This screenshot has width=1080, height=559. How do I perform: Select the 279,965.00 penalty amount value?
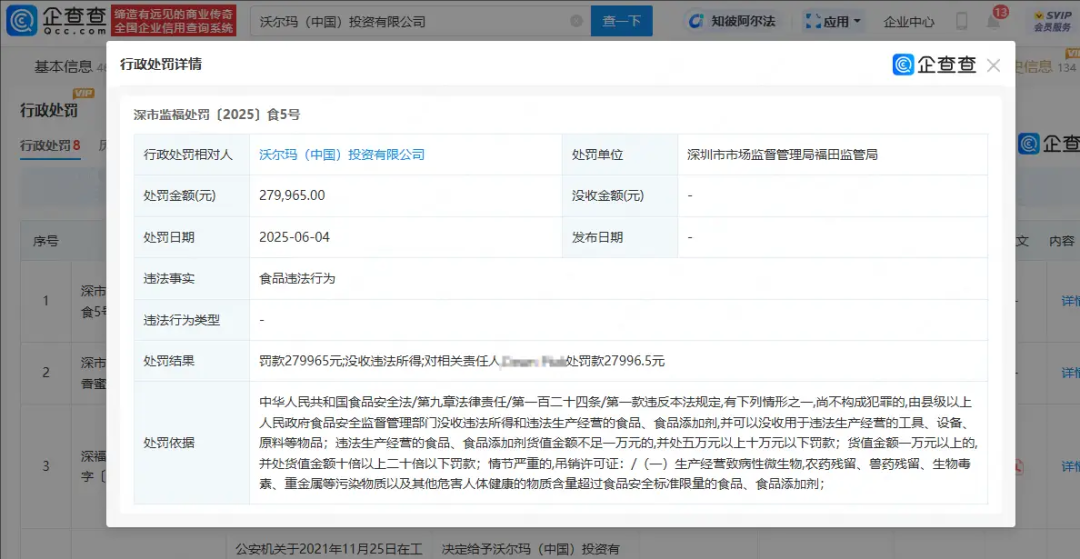[x=292, y=196]
